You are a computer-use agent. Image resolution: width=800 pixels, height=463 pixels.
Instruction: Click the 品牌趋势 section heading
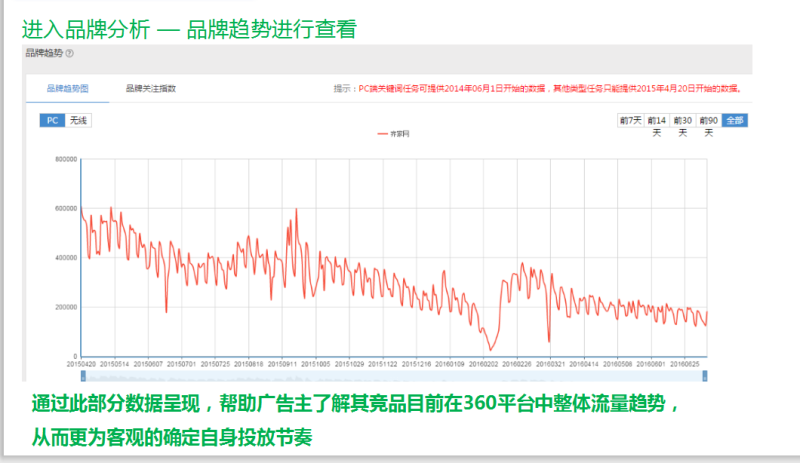point(44,54)
